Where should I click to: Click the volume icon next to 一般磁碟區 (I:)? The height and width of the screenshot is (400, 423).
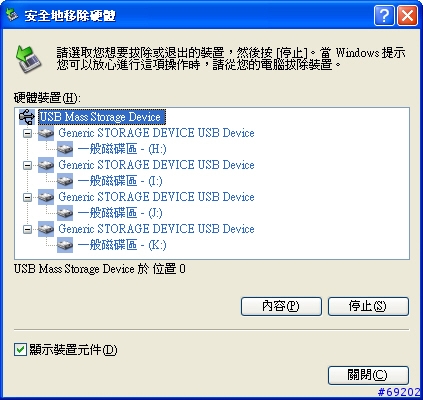click(65, 181)
